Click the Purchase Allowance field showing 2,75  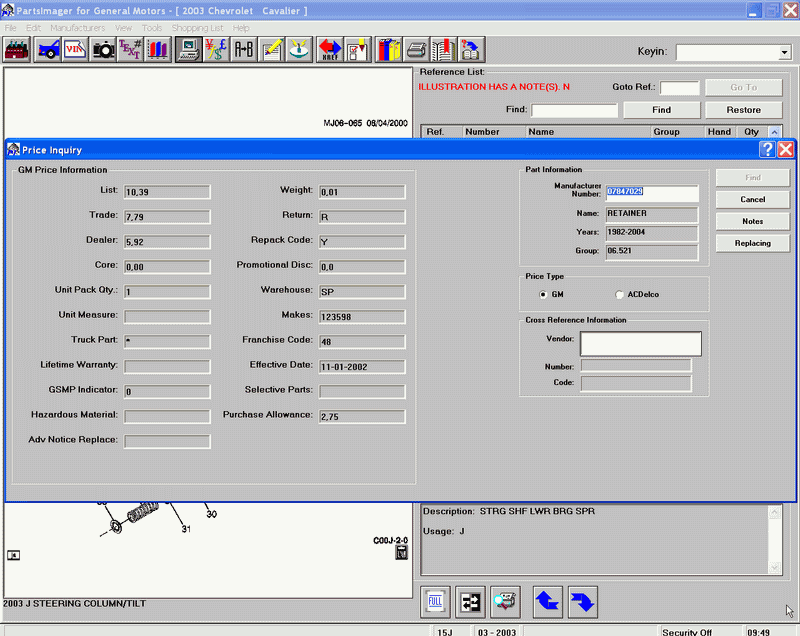tap(362, 417)
